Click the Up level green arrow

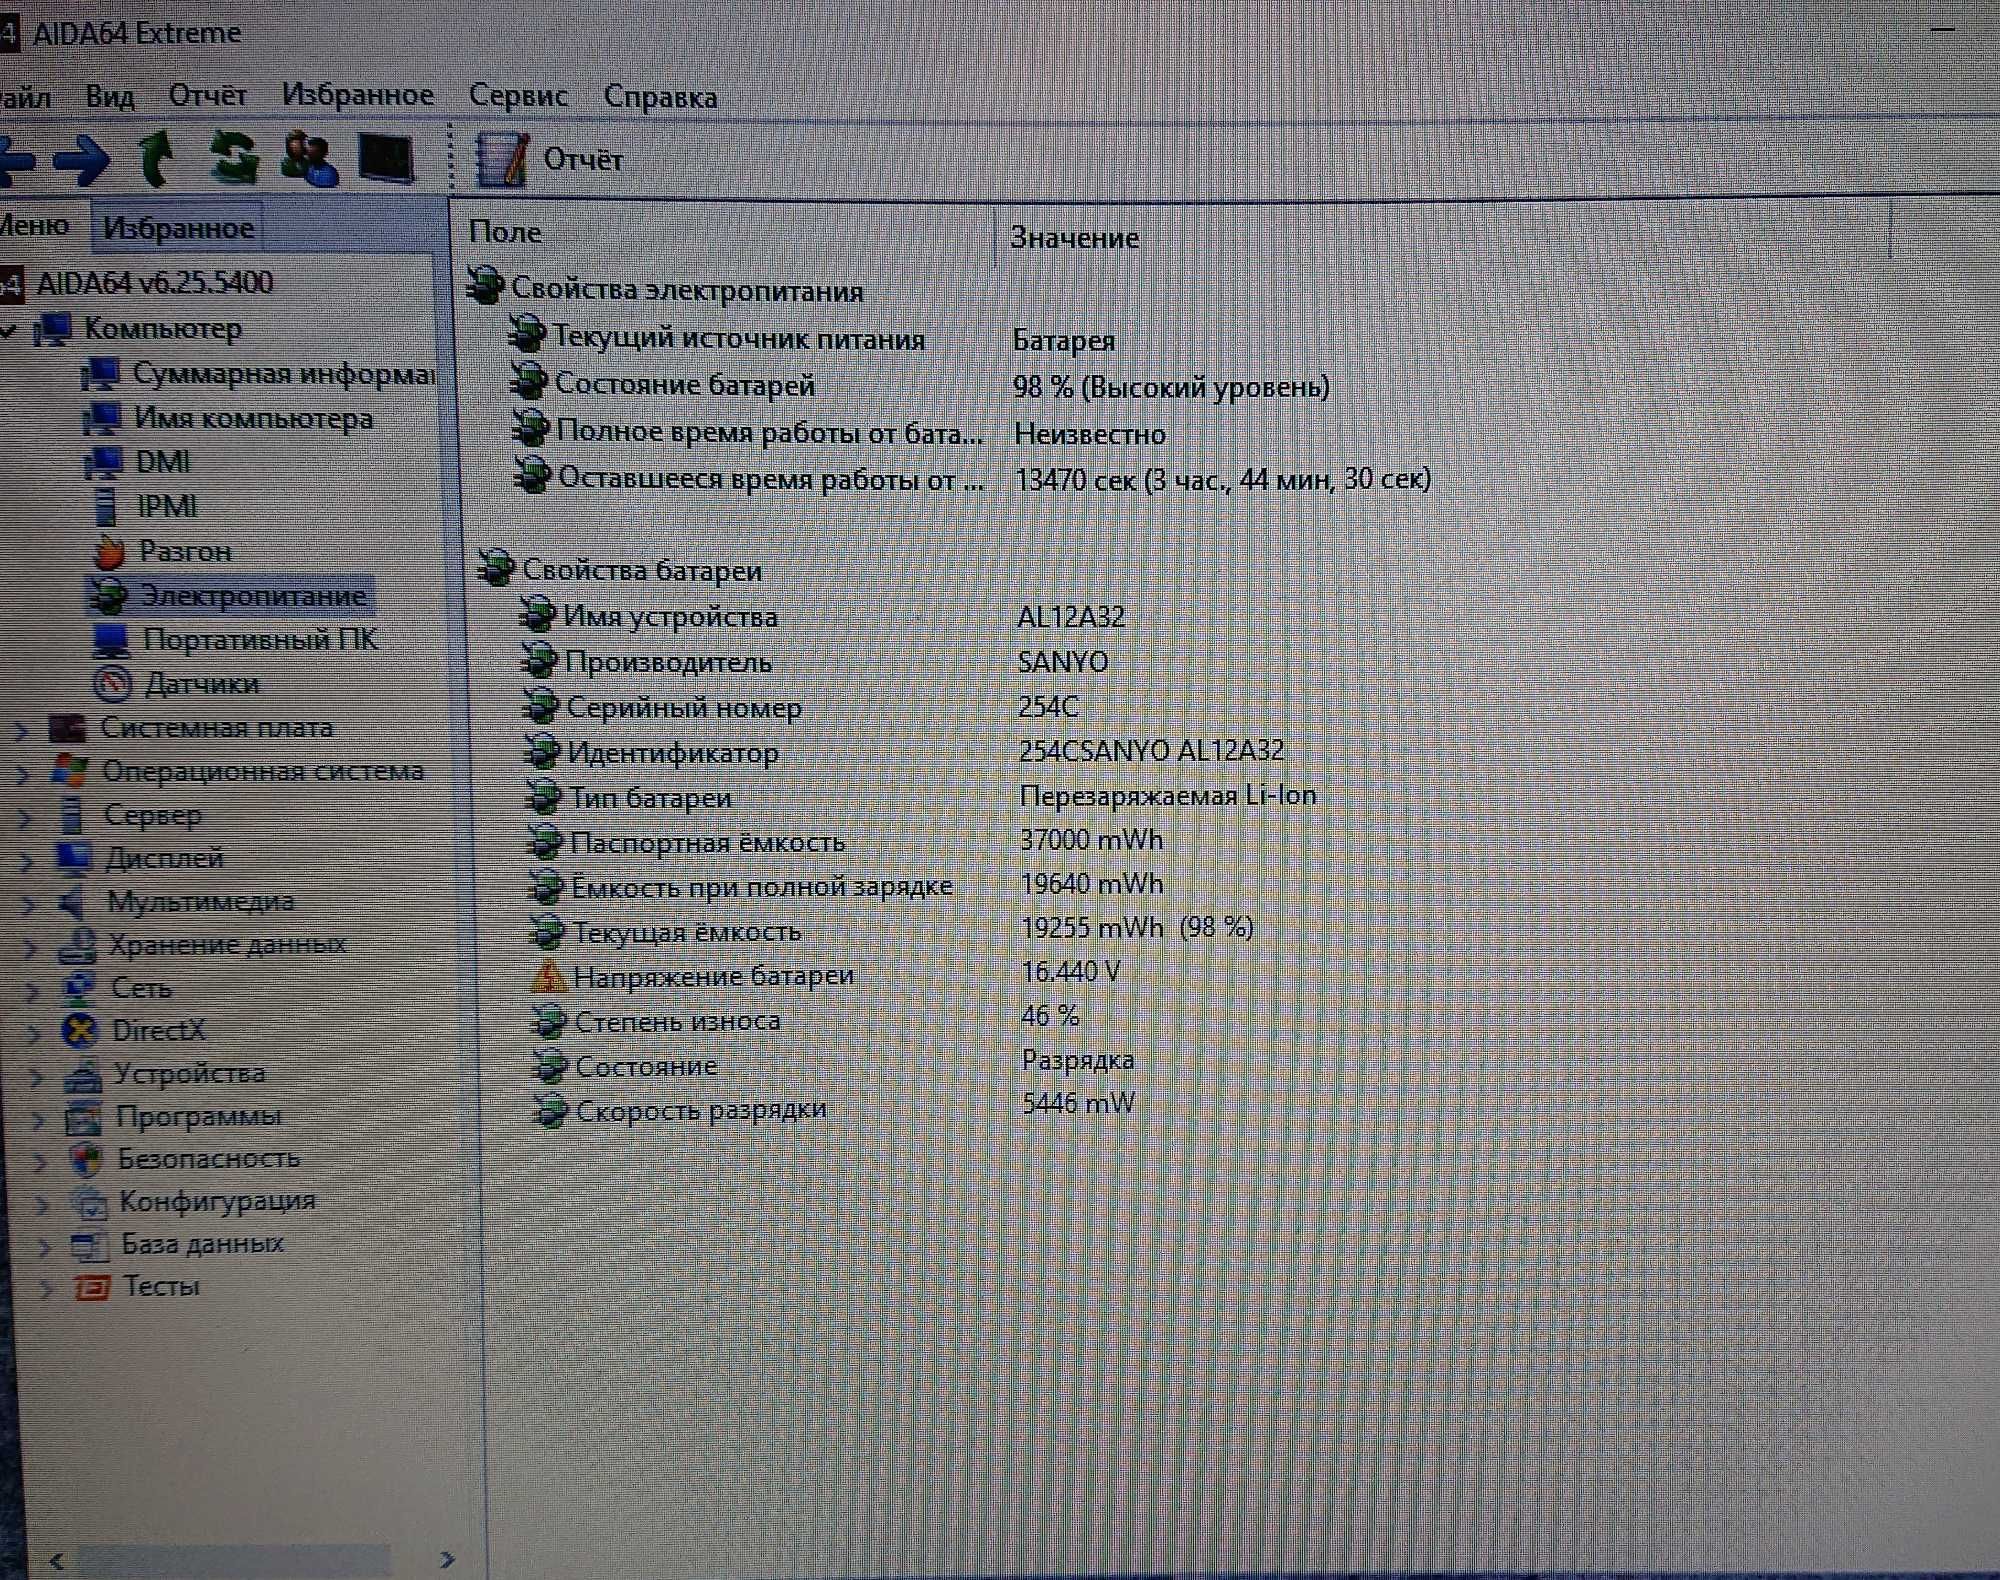pyautogui.click(x=155, y=158)
